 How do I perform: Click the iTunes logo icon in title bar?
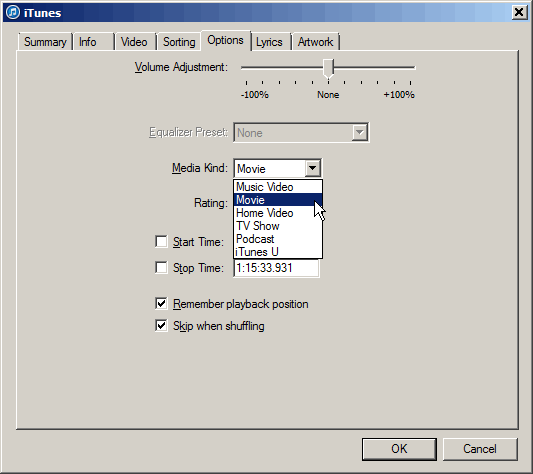pyautogui.click(x=13, y=13)
